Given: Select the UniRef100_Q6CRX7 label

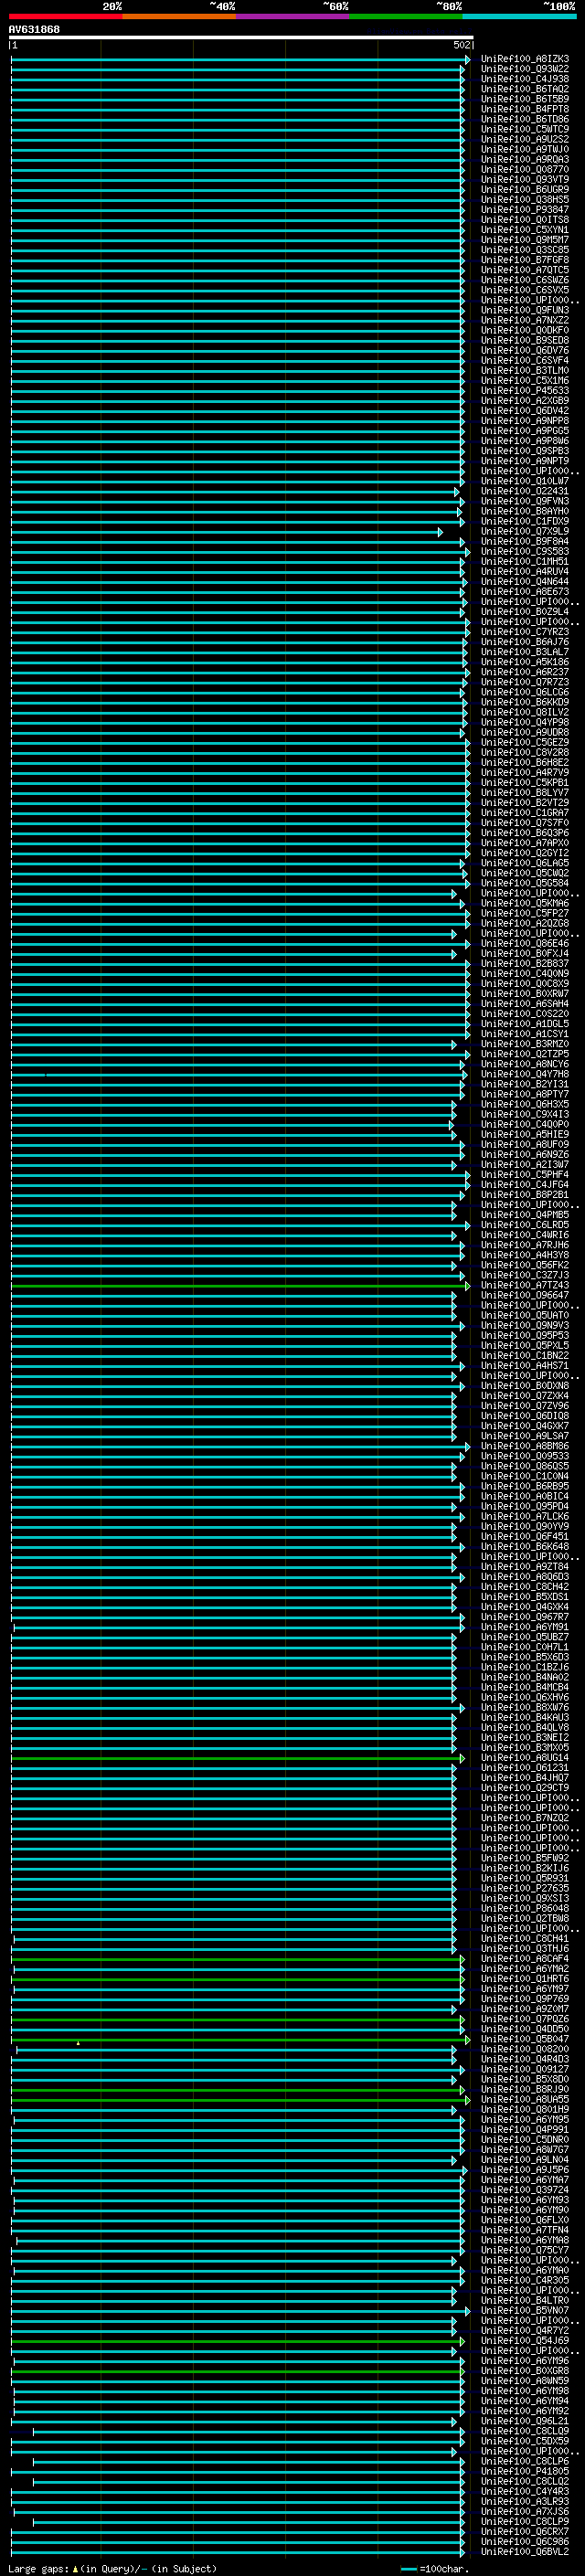Looking at the screenshot, I should 524,2532.
